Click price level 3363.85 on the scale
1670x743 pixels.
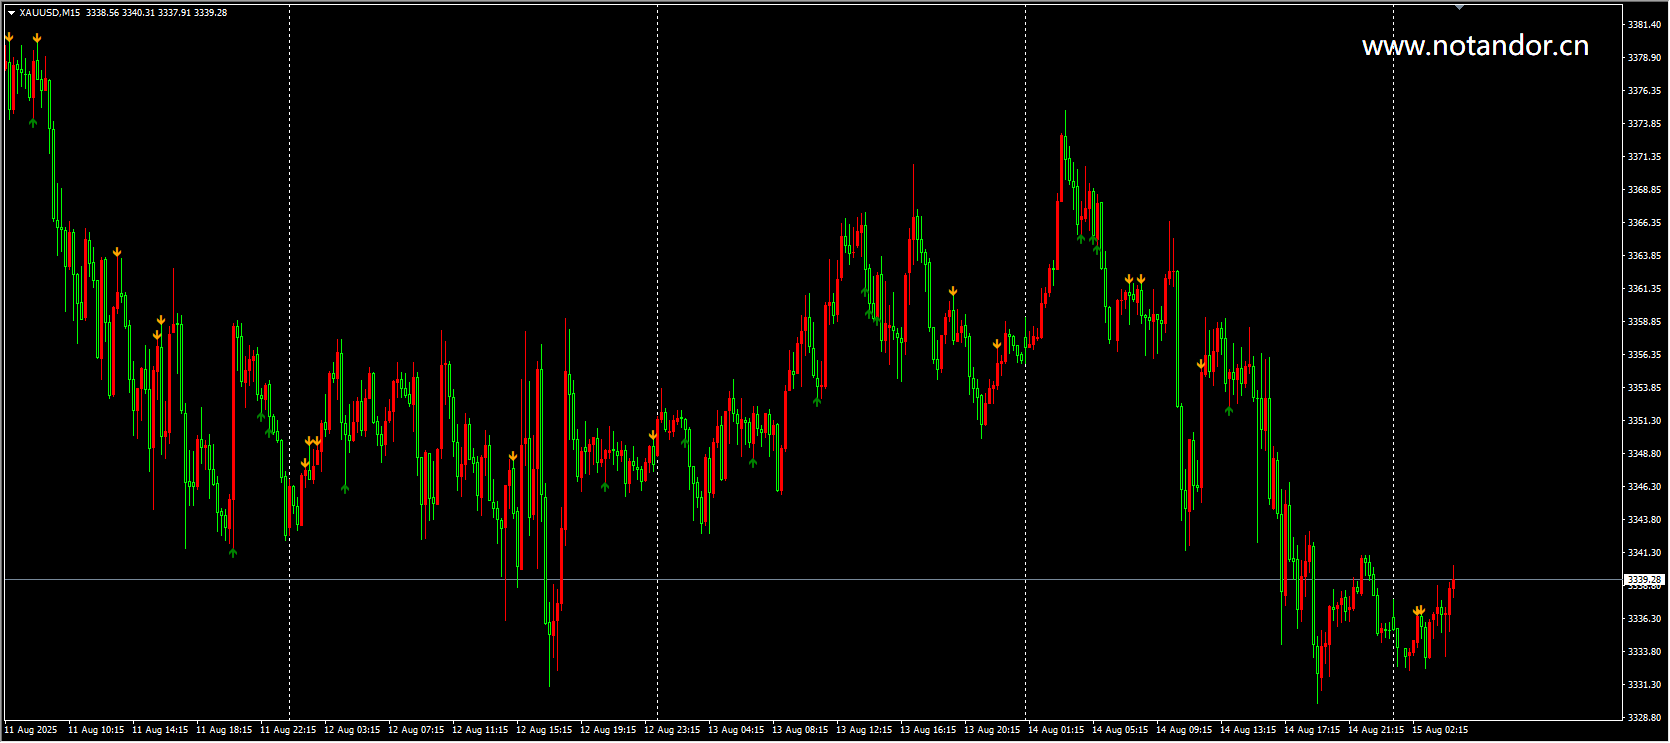tap(1644, 255)
